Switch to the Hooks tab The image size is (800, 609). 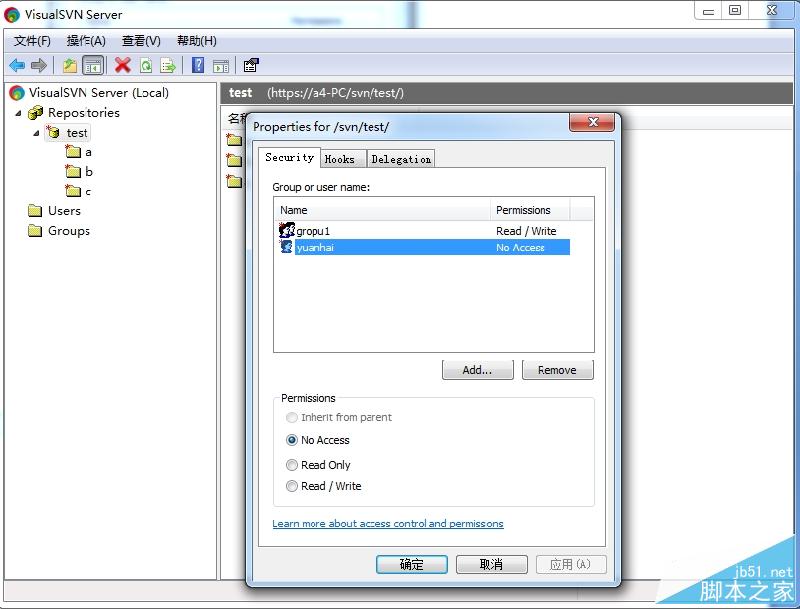(340, 159)
